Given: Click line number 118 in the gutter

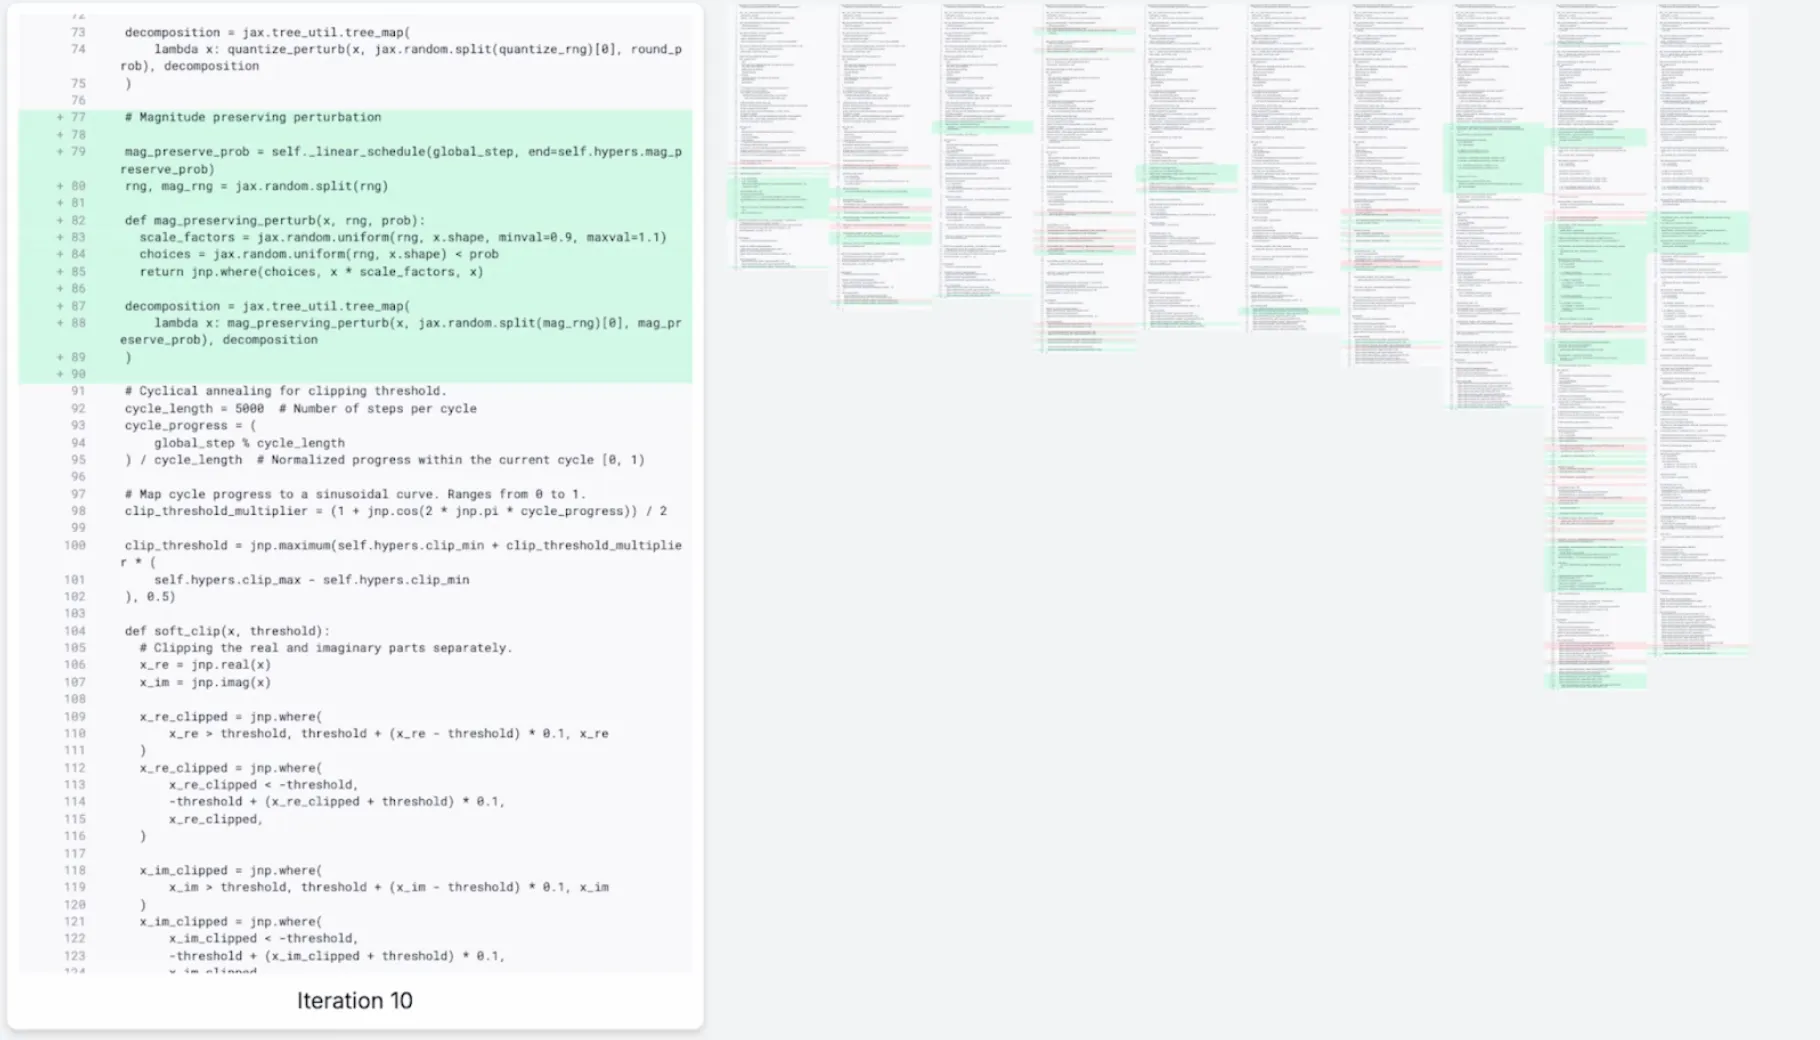Looking at the screenshot, I should coord(75,870).
